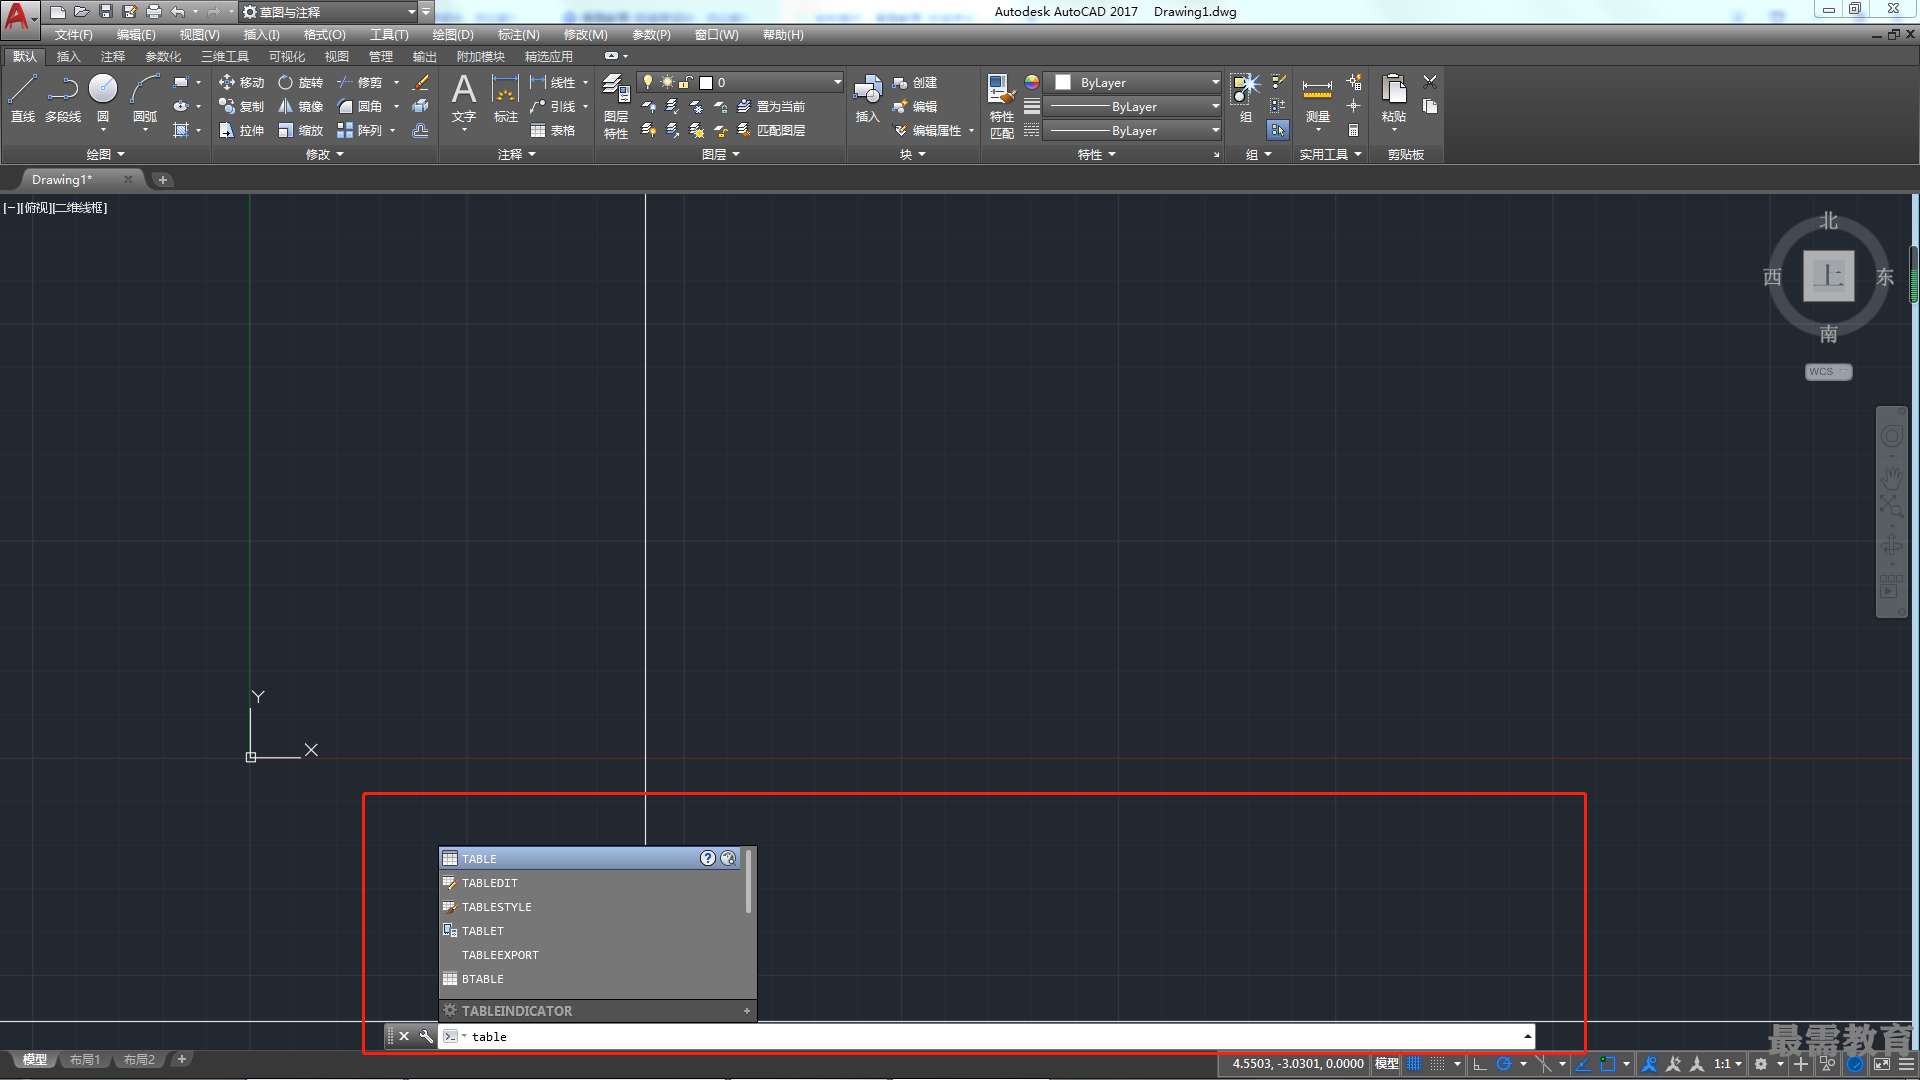The image size is (1920, 1080).
Task: Click 置为当前 (Make Current) layer button
Action: tap(771, 106)
